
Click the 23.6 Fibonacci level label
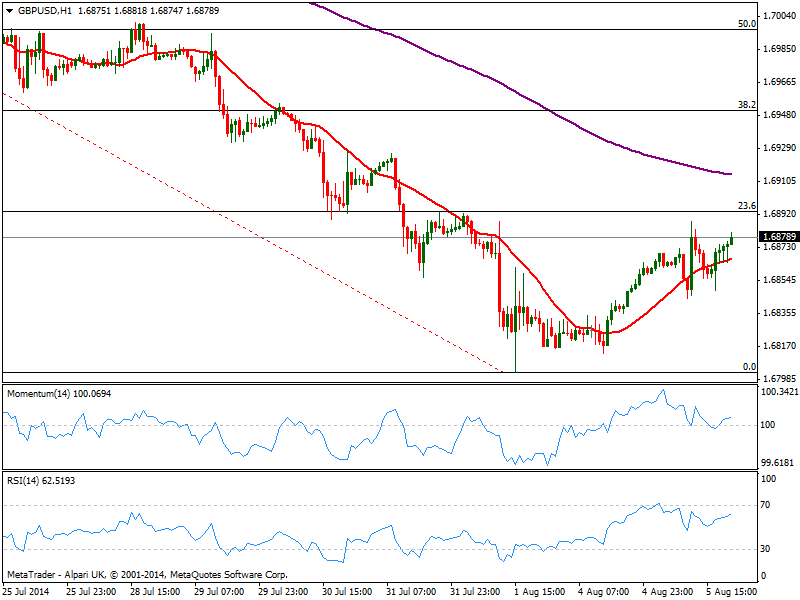click(747, 206)
